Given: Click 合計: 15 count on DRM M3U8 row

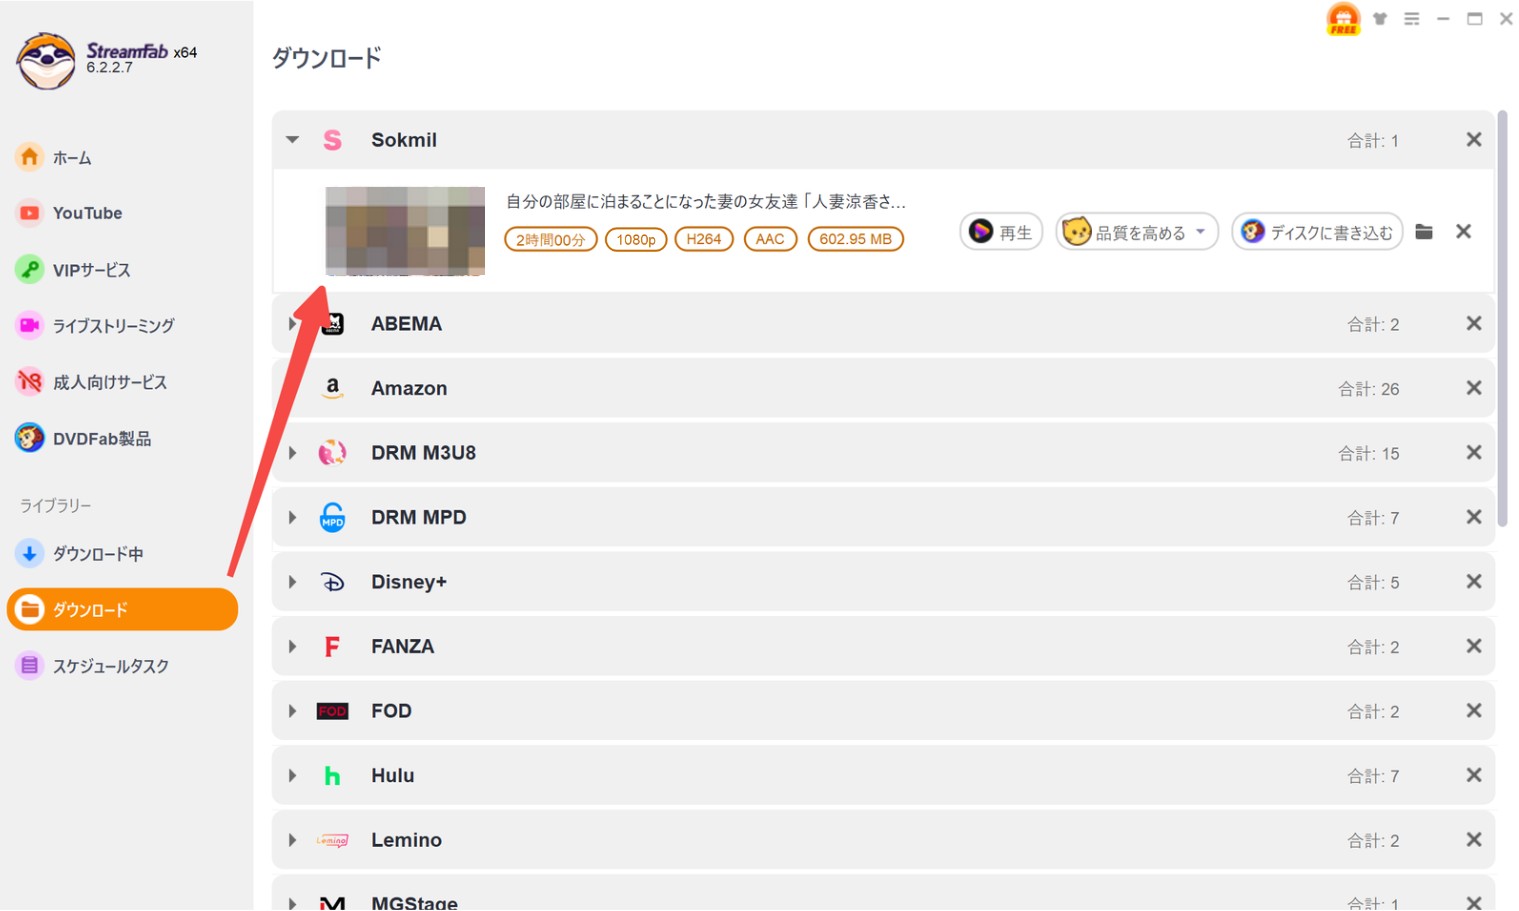Looking at the screenshot, I should click(1369, 454).
